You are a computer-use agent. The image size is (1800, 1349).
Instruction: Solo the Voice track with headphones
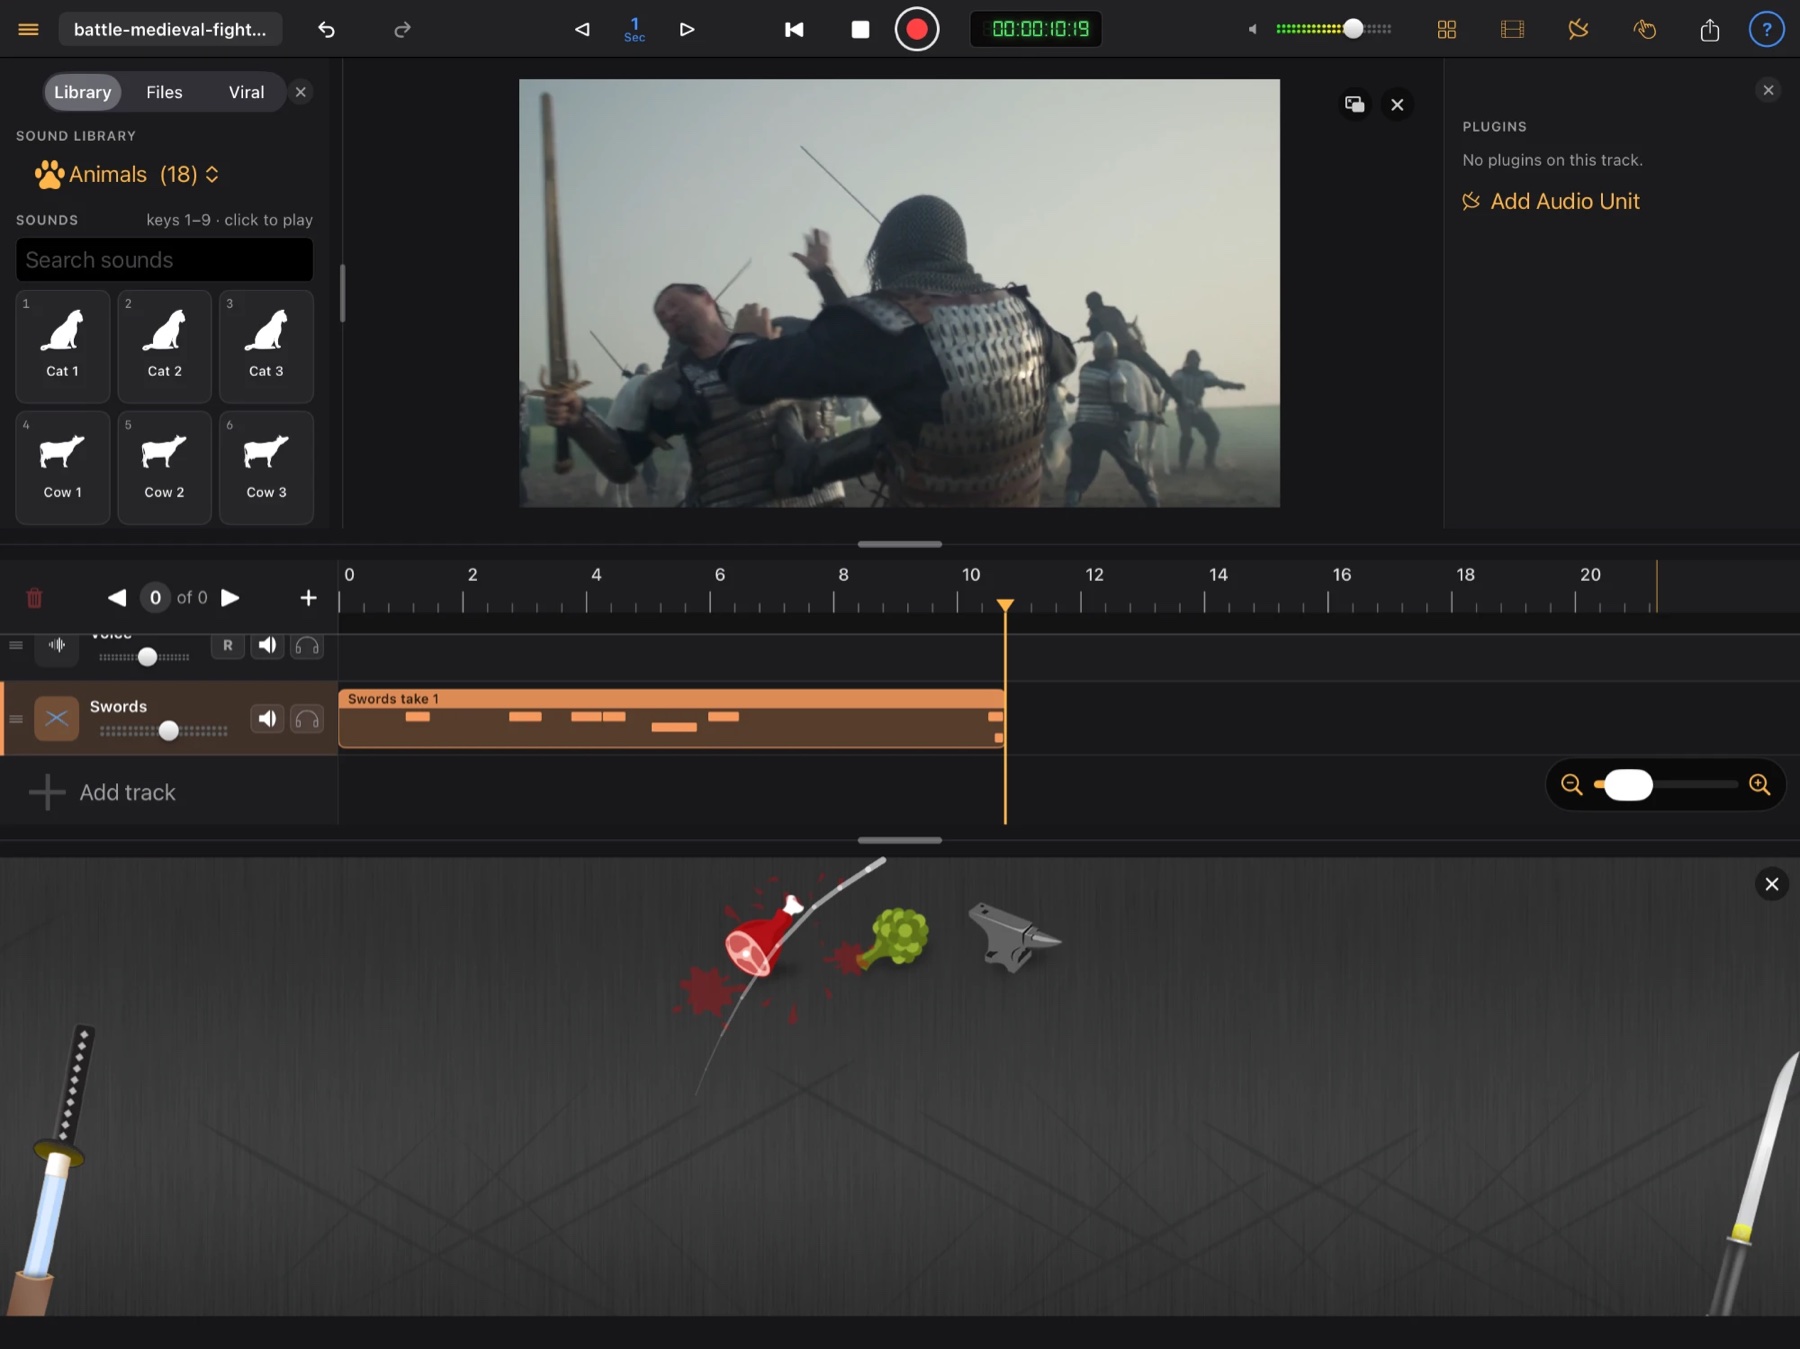(x=307, y=645)
